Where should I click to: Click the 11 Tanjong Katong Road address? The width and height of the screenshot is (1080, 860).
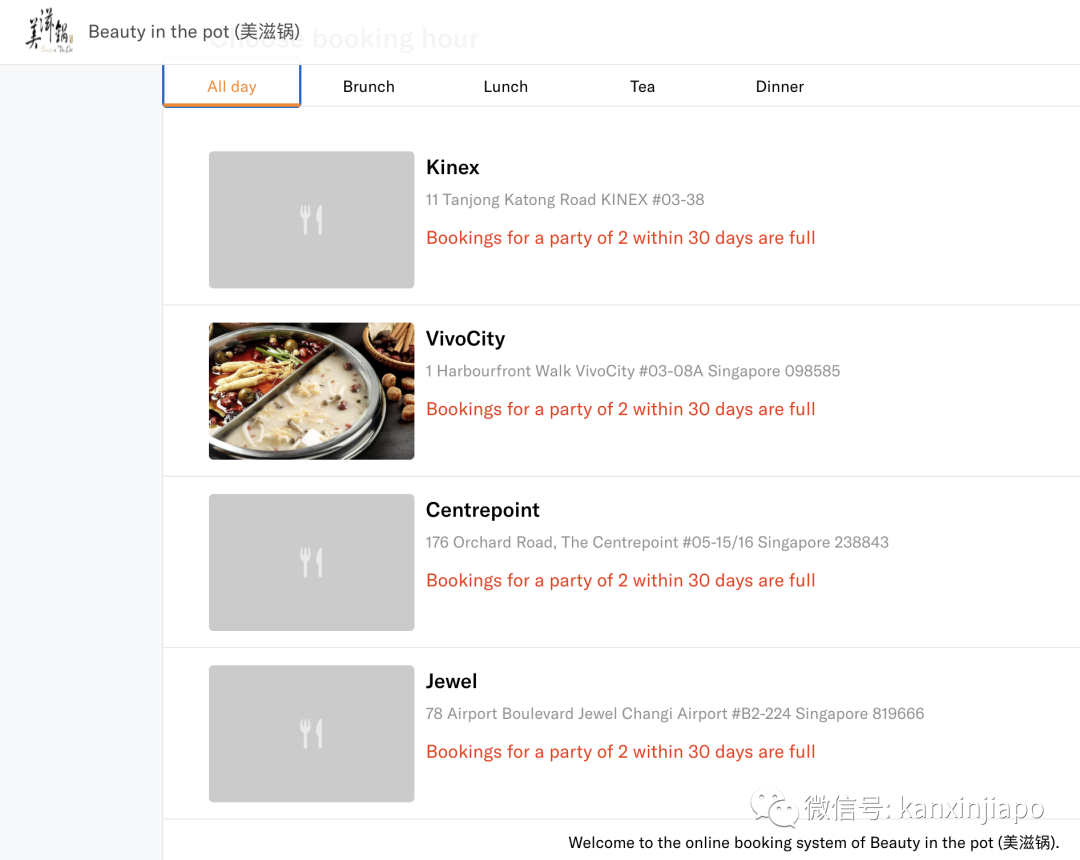click(x=564, y=200)
